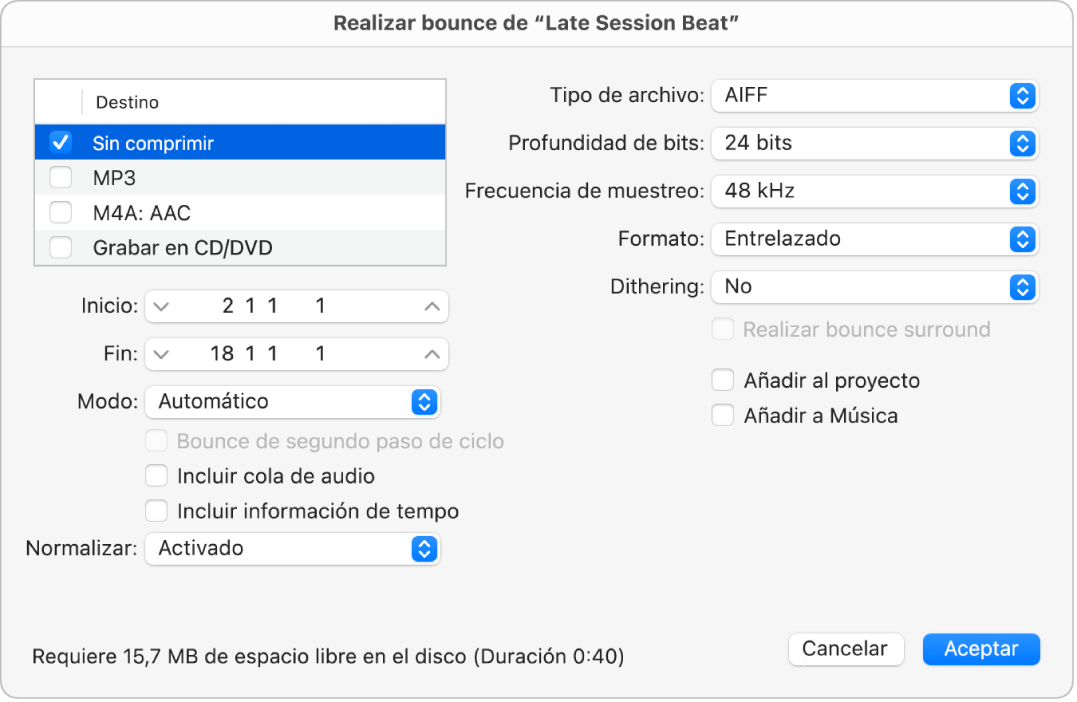Enable Añadir a Música checkbox
1077x702 pixels.
(723, 416)
